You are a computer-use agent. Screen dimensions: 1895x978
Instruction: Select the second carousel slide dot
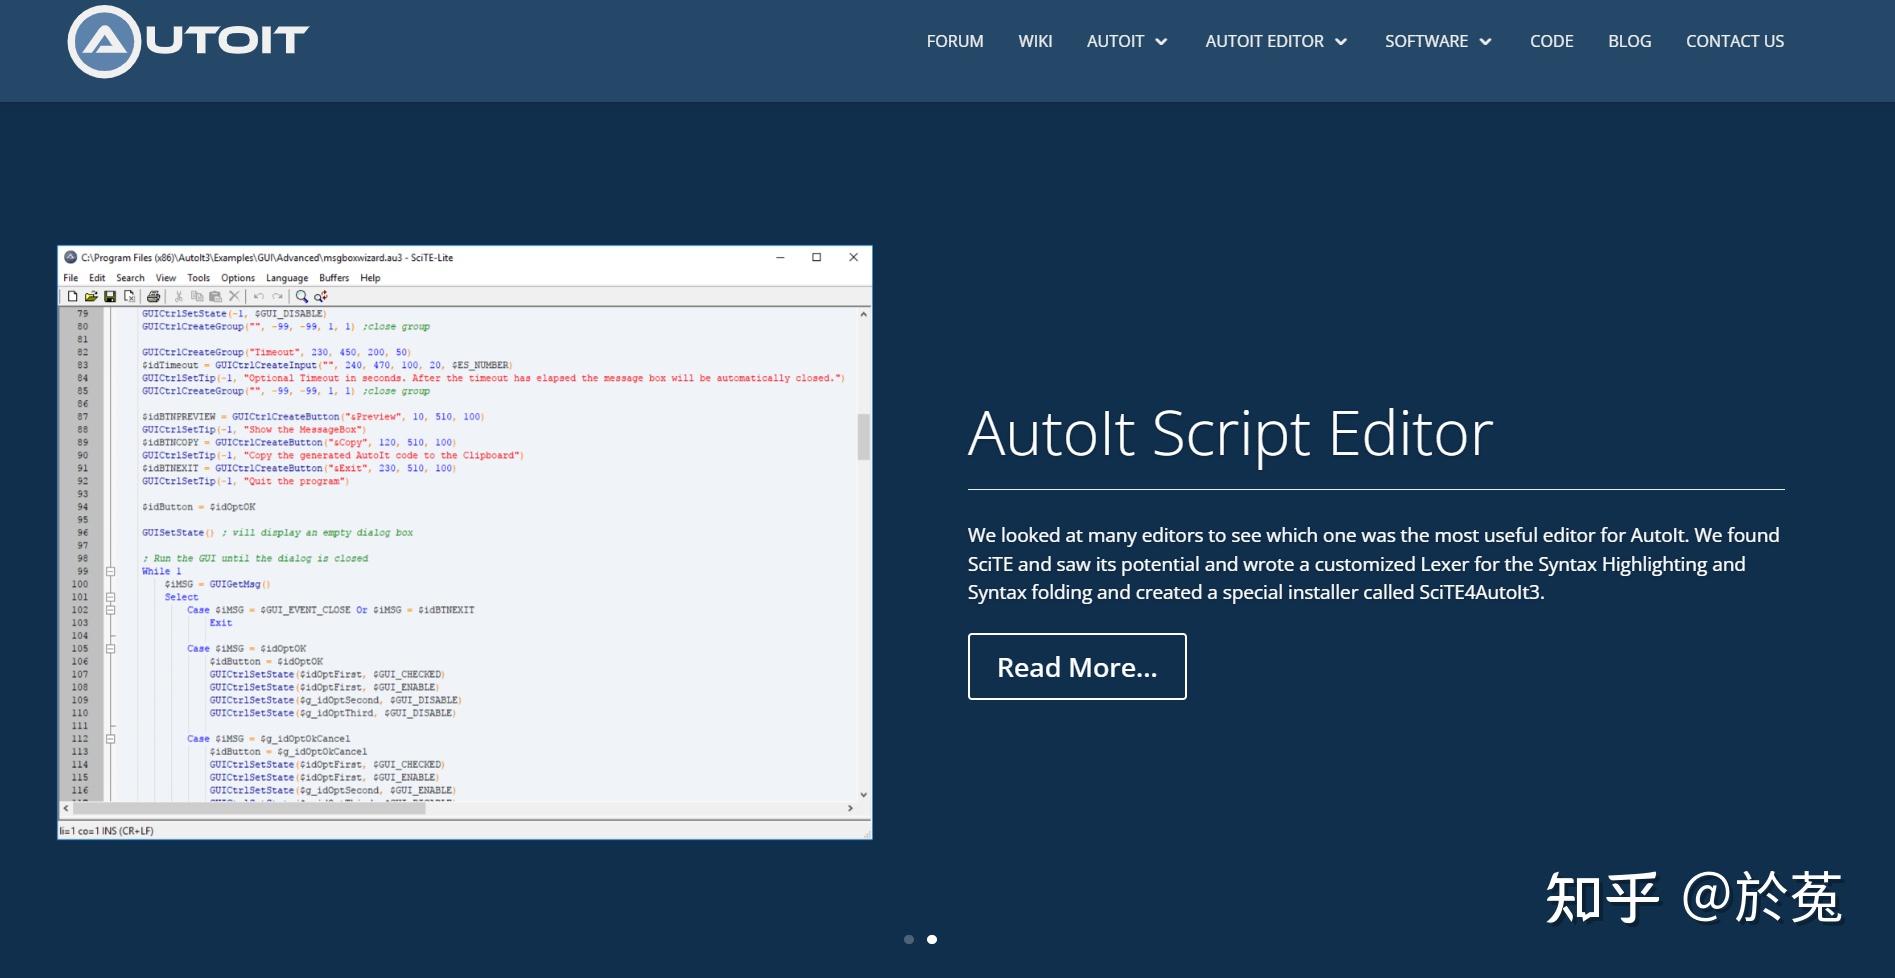coord(932,939)
